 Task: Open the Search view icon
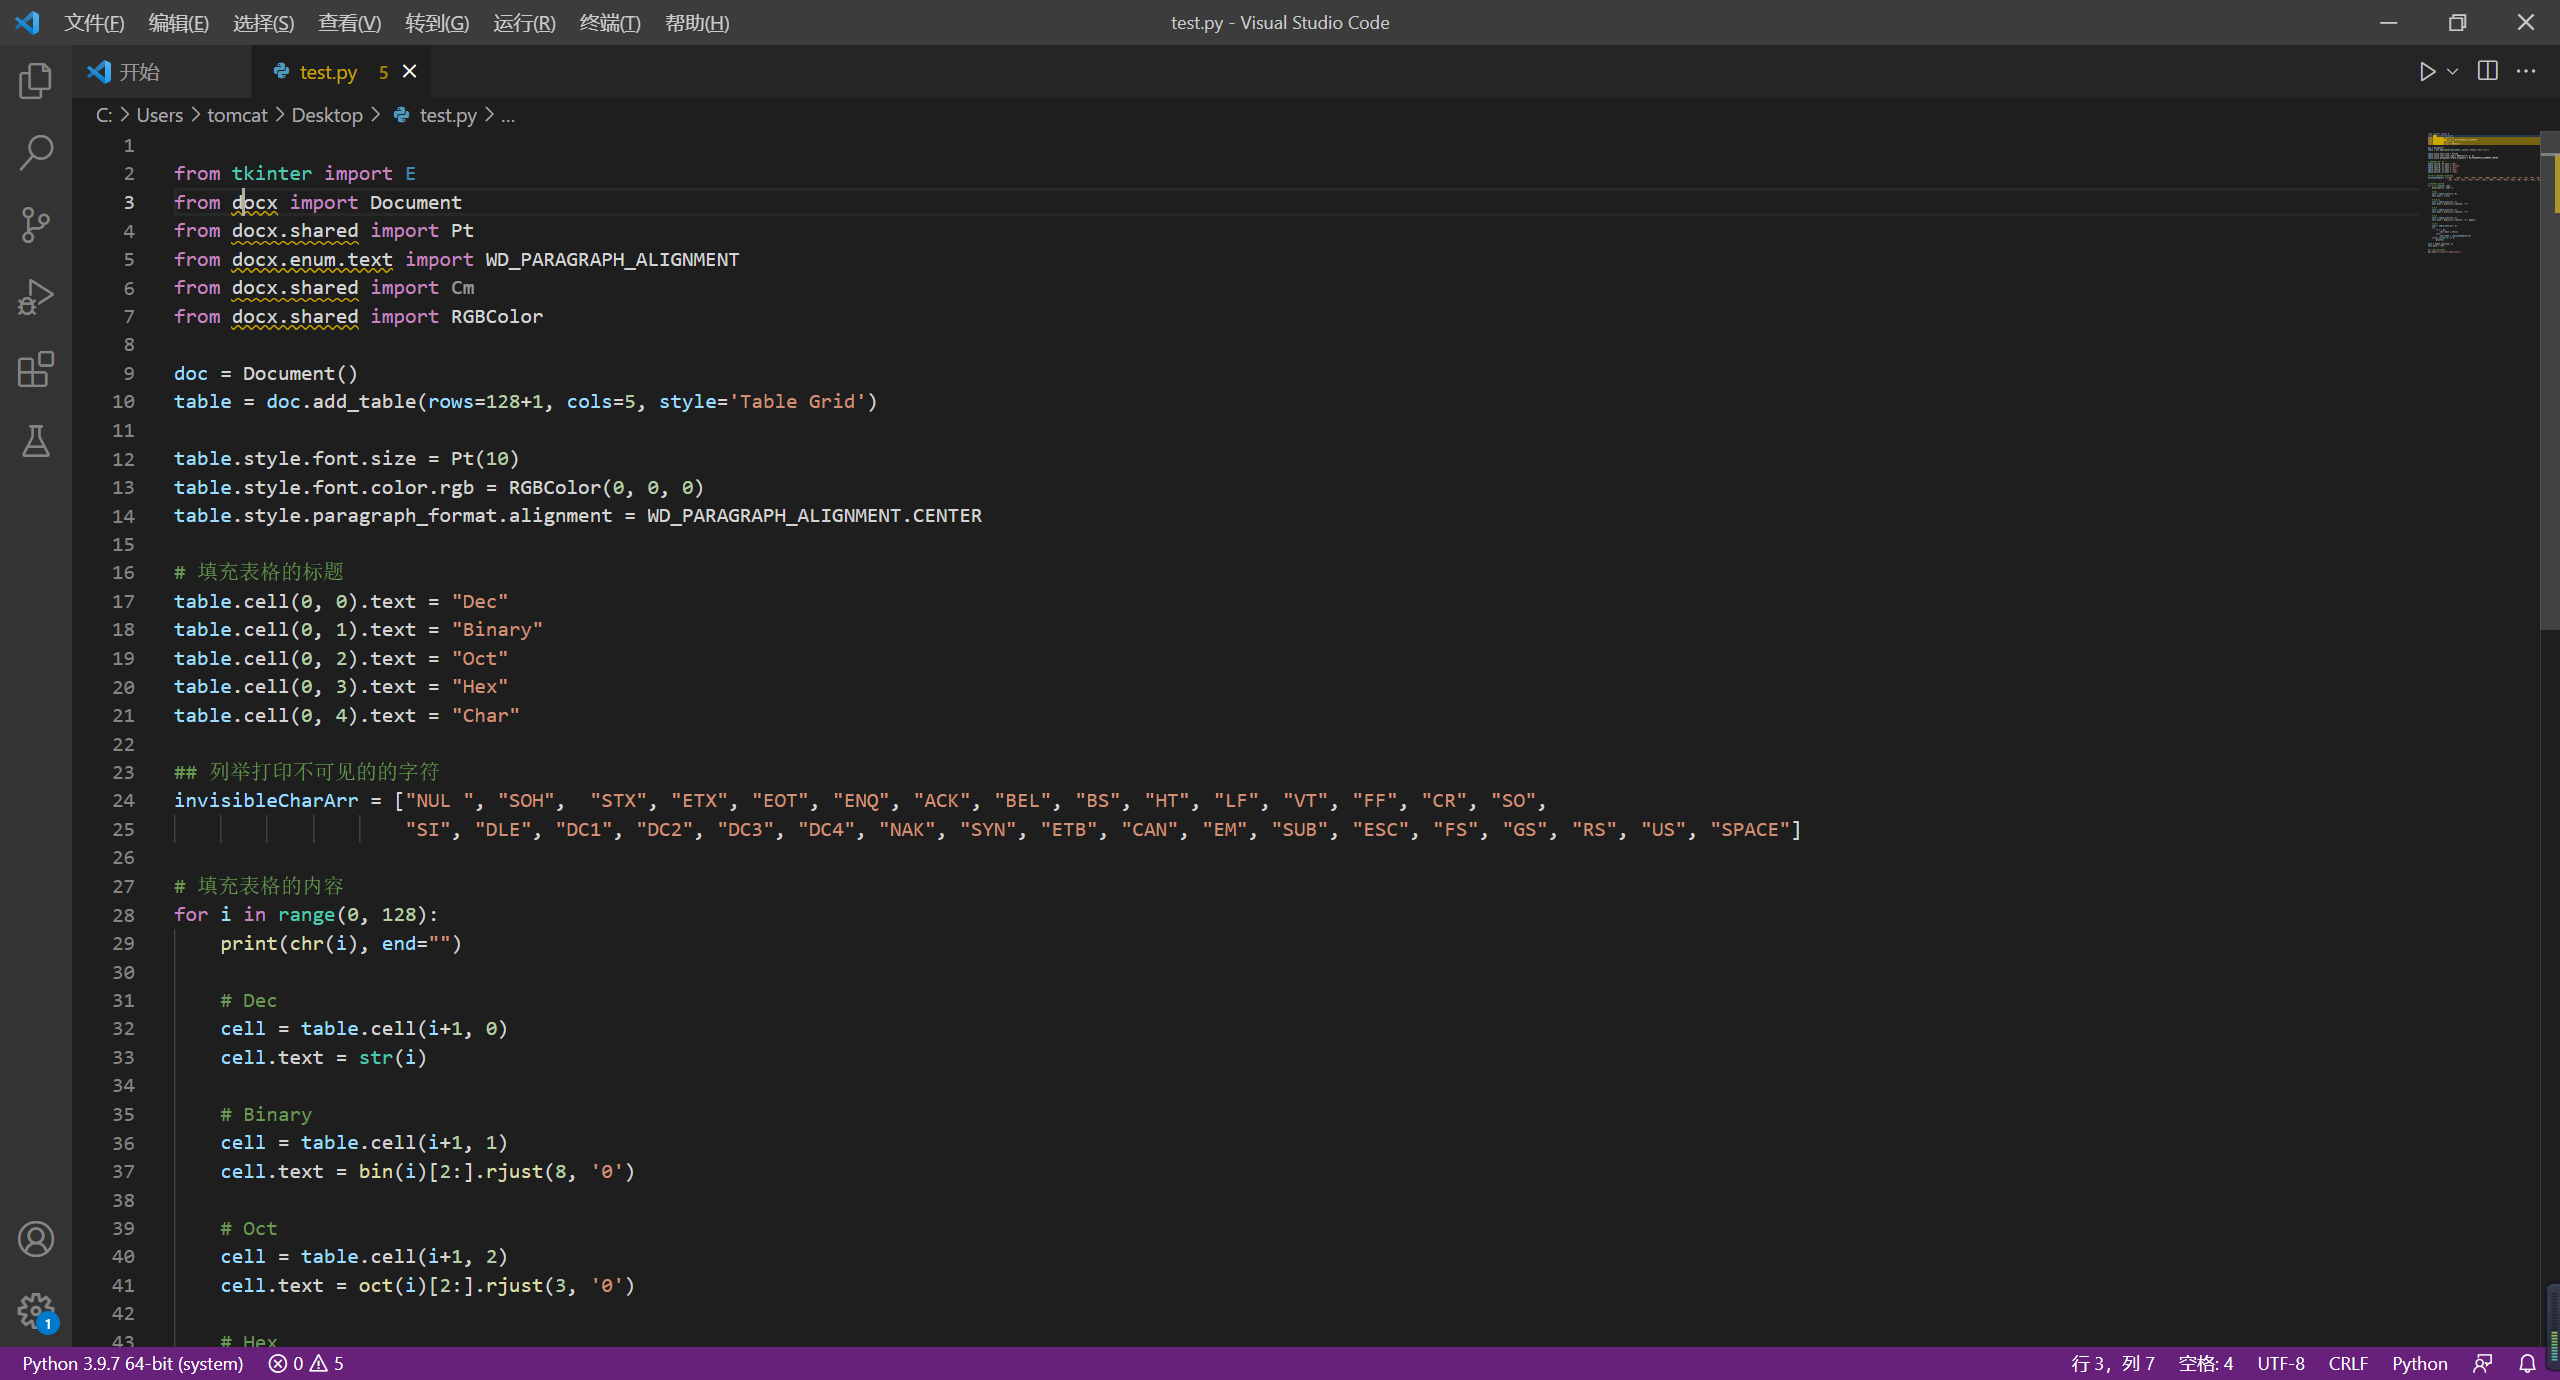coord(36,153)
